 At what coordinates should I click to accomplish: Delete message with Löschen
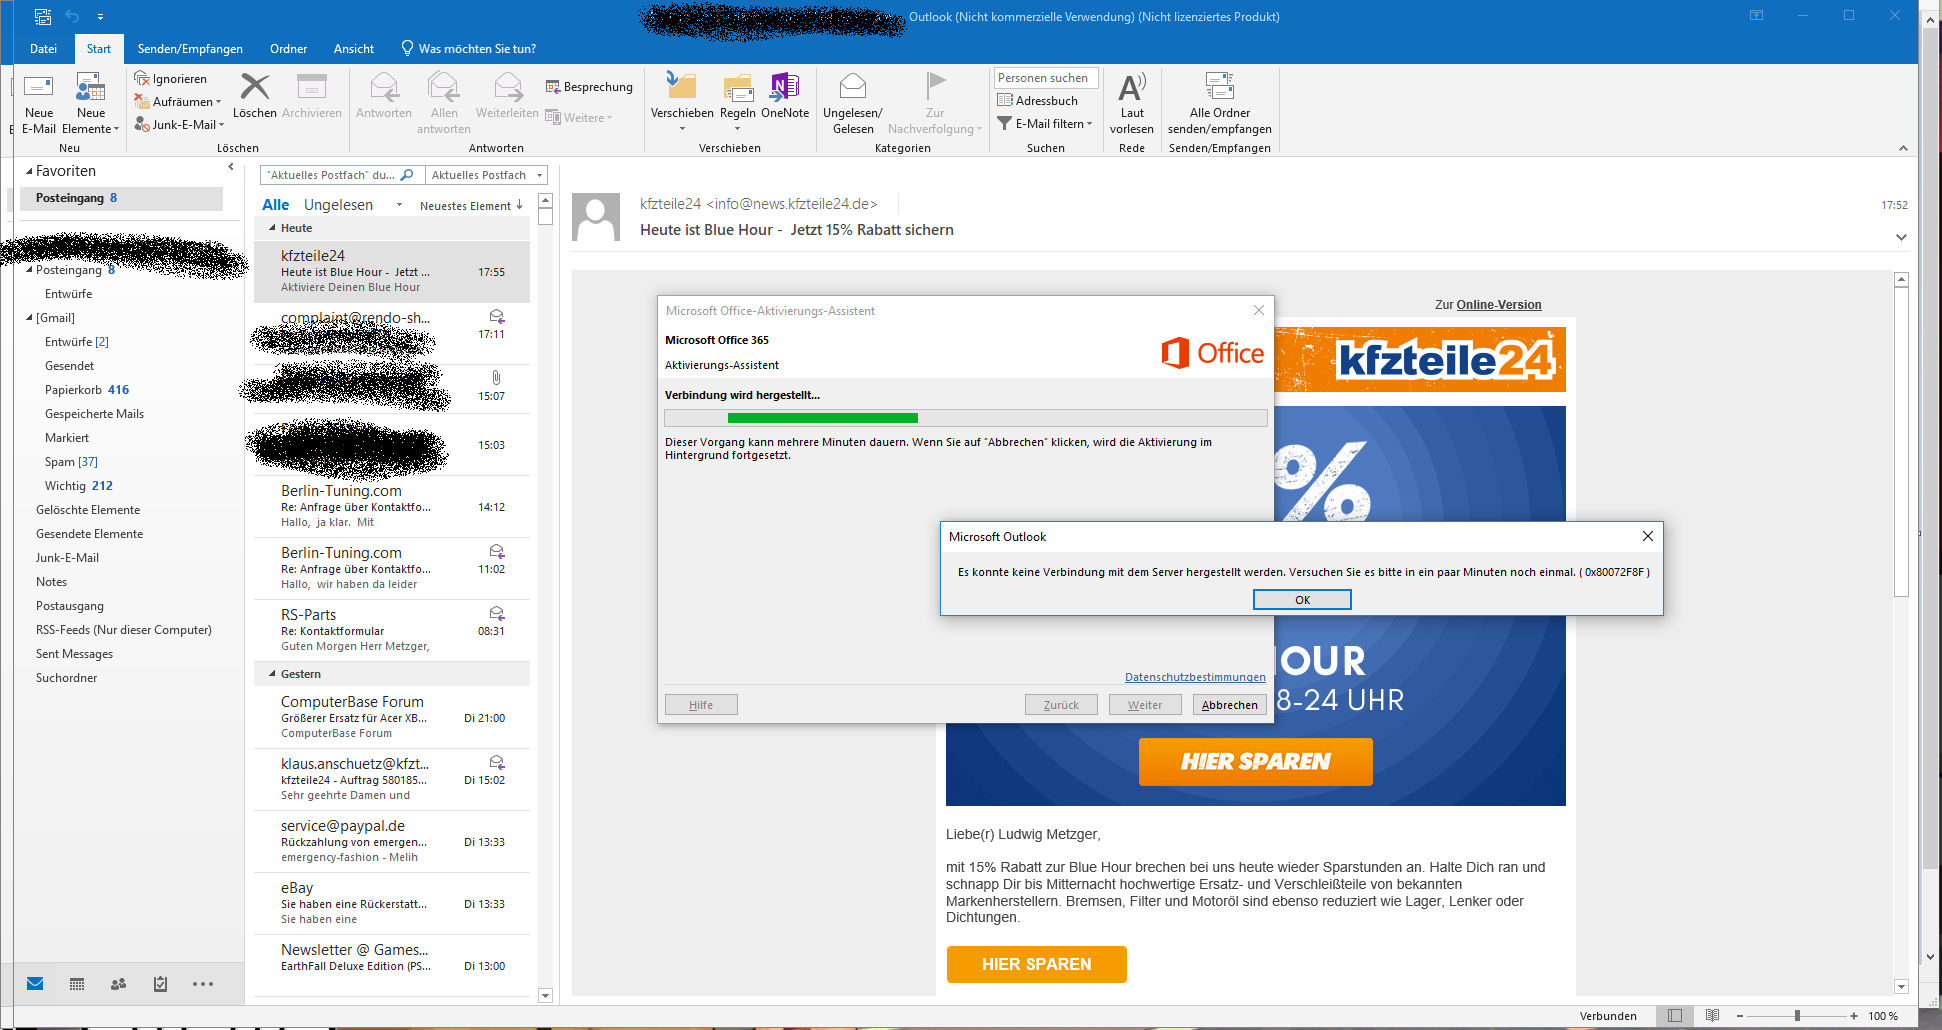[255, 96]
